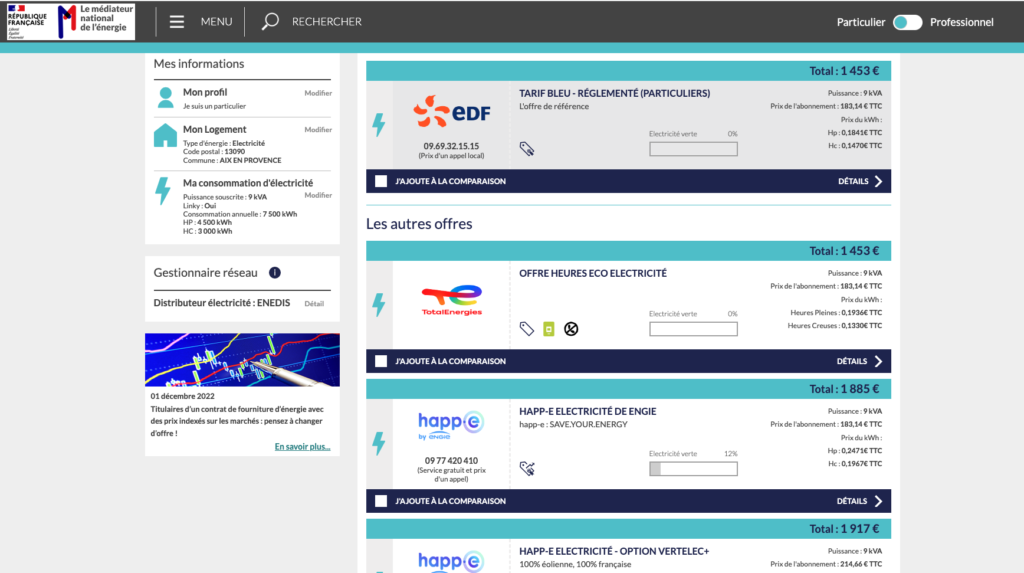Screen dimensions: 1024x573
Task: Click the Mon profil person icon
Action: tap(165, 98)
